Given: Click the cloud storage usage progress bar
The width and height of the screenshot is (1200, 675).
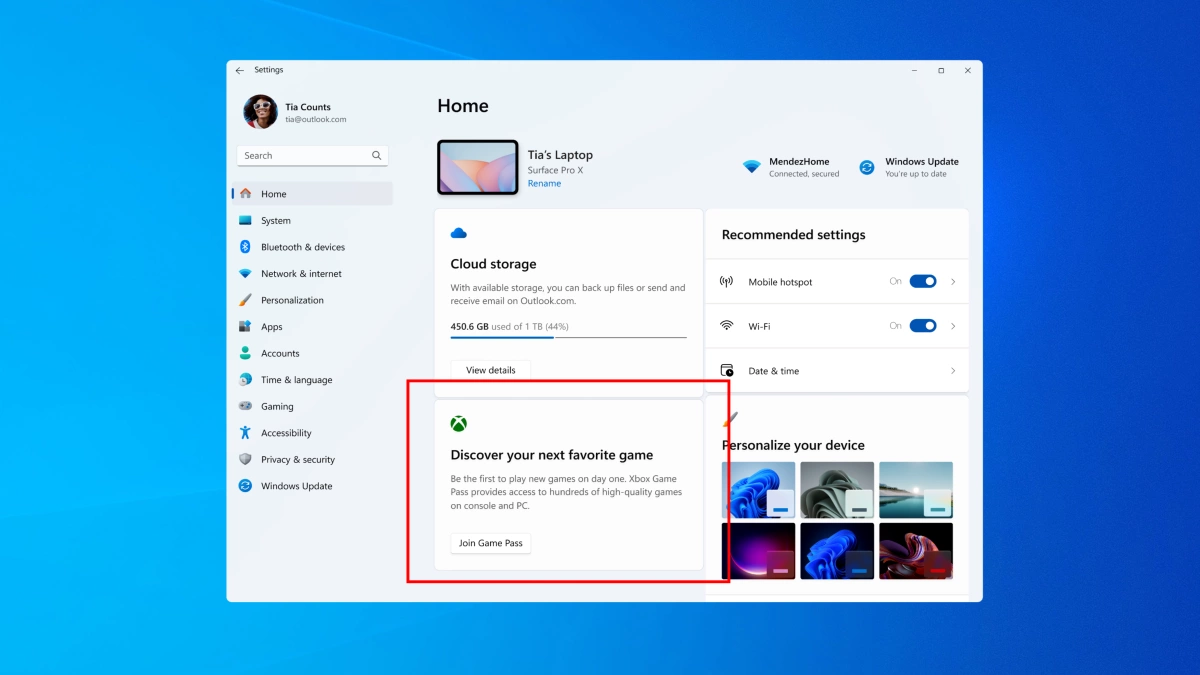Looking at the screenshot, I should (x=568, y=337).
